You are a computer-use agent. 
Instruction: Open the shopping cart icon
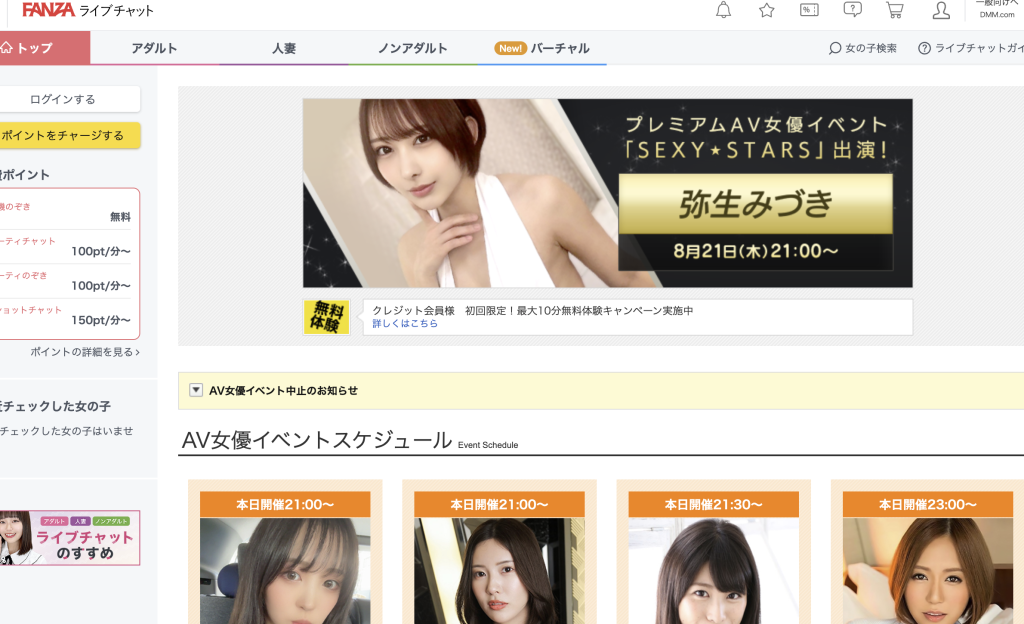click(895, 10)
